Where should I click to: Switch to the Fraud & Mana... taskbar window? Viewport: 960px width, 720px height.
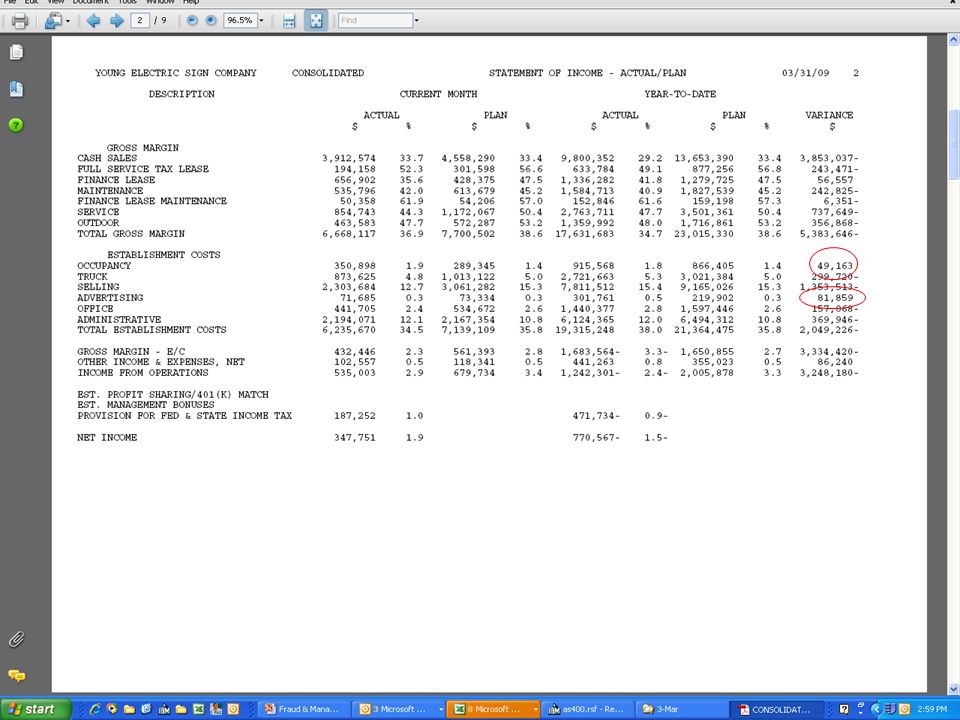tap(304, 709)
